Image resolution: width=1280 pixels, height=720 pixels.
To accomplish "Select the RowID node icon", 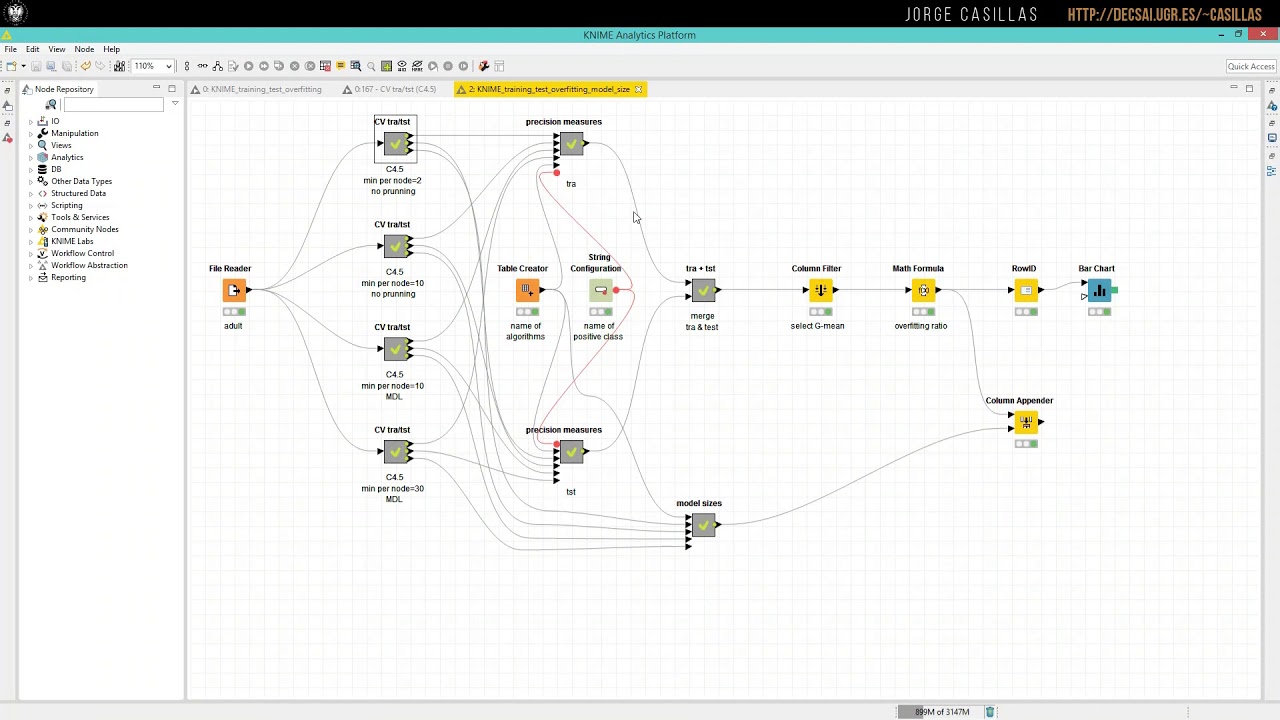I will [1026, 290].
